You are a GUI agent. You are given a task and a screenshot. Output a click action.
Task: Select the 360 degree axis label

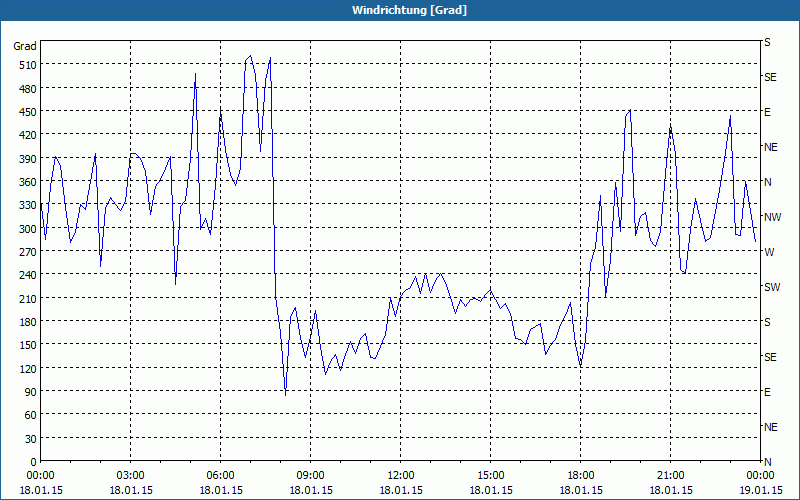click(x=29, y=182)
